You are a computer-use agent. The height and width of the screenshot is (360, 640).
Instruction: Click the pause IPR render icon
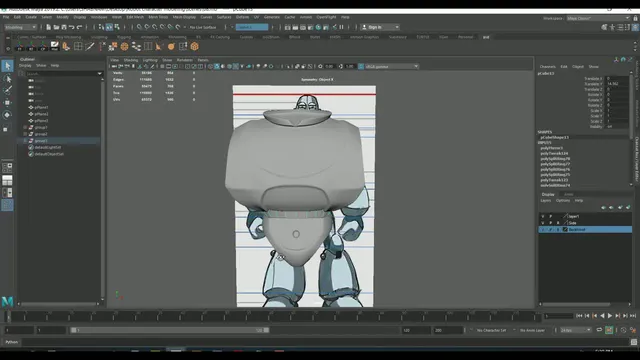pos(341,27)
